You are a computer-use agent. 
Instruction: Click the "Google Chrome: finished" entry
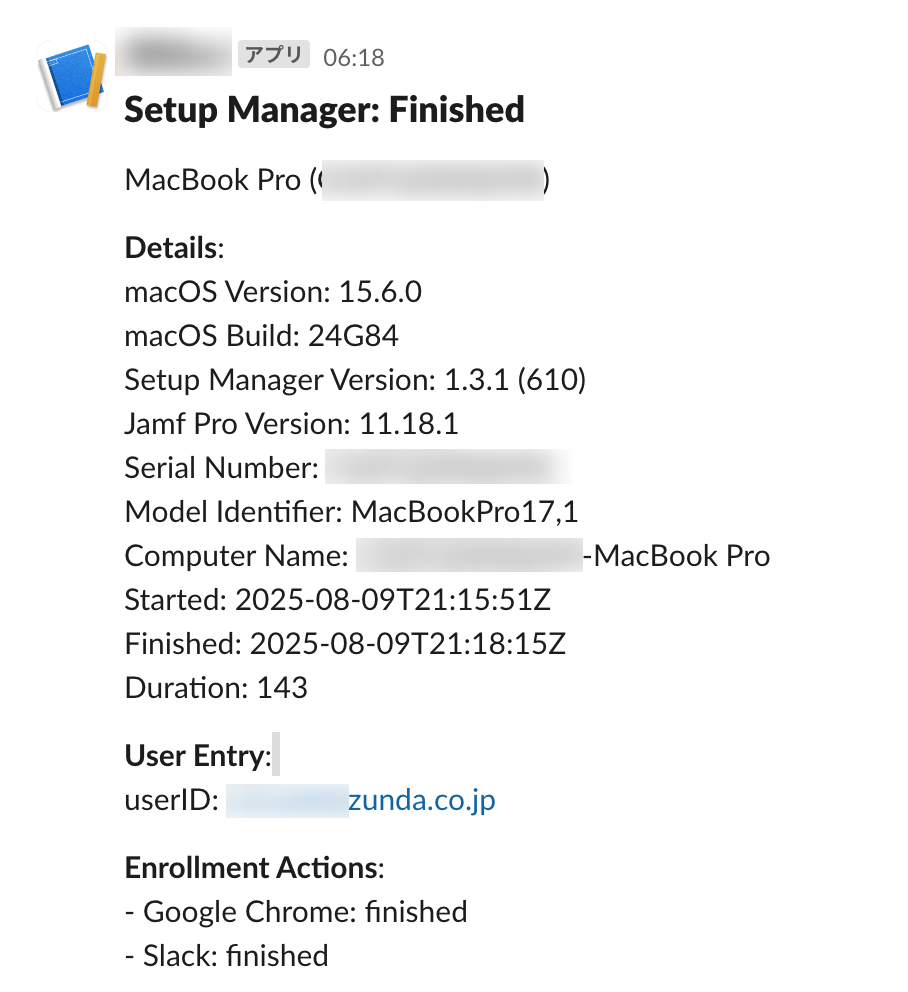[296, 912]
